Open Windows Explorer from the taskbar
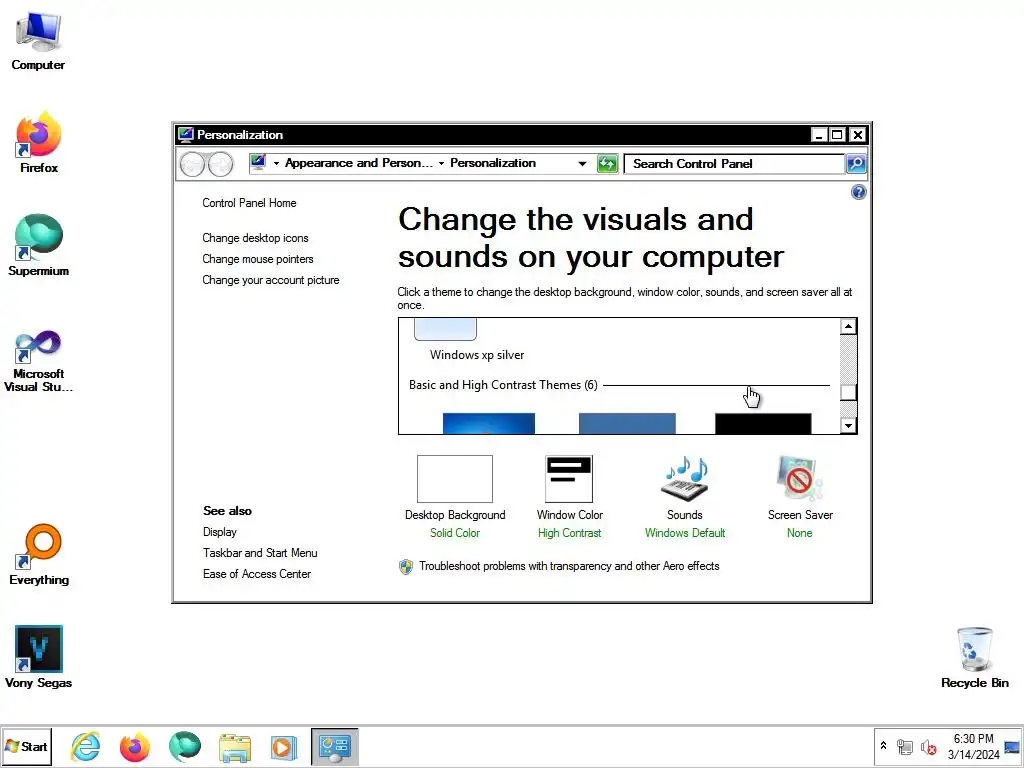Viewport: 1024px width, 768px height. 234,746
